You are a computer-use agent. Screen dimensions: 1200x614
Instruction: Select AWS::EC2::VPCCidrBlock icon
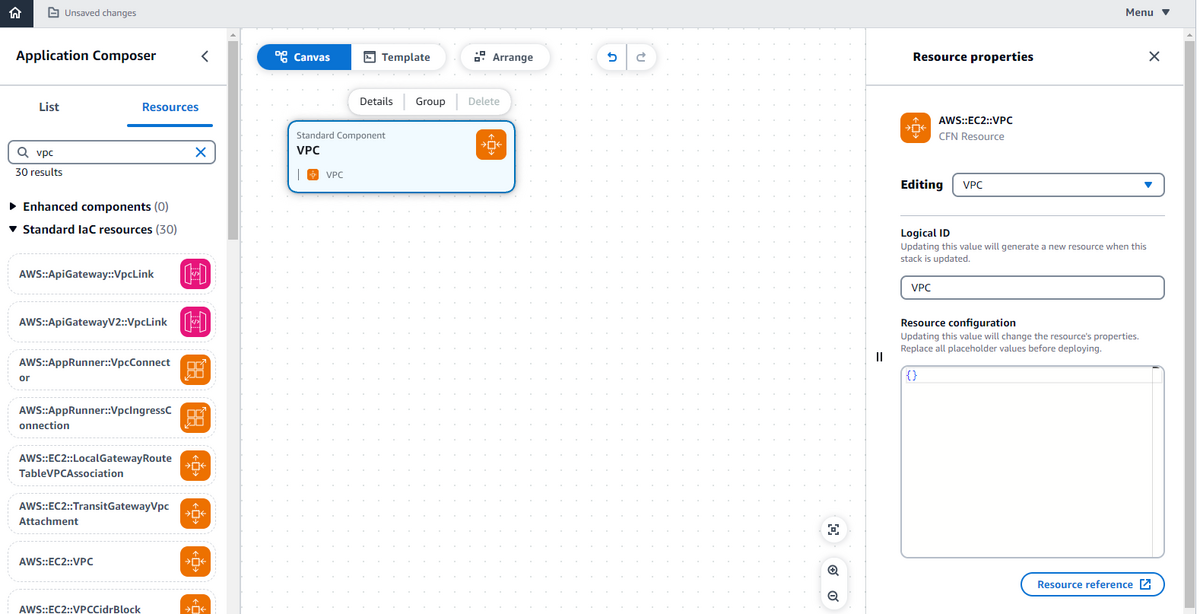pos(195,605)
